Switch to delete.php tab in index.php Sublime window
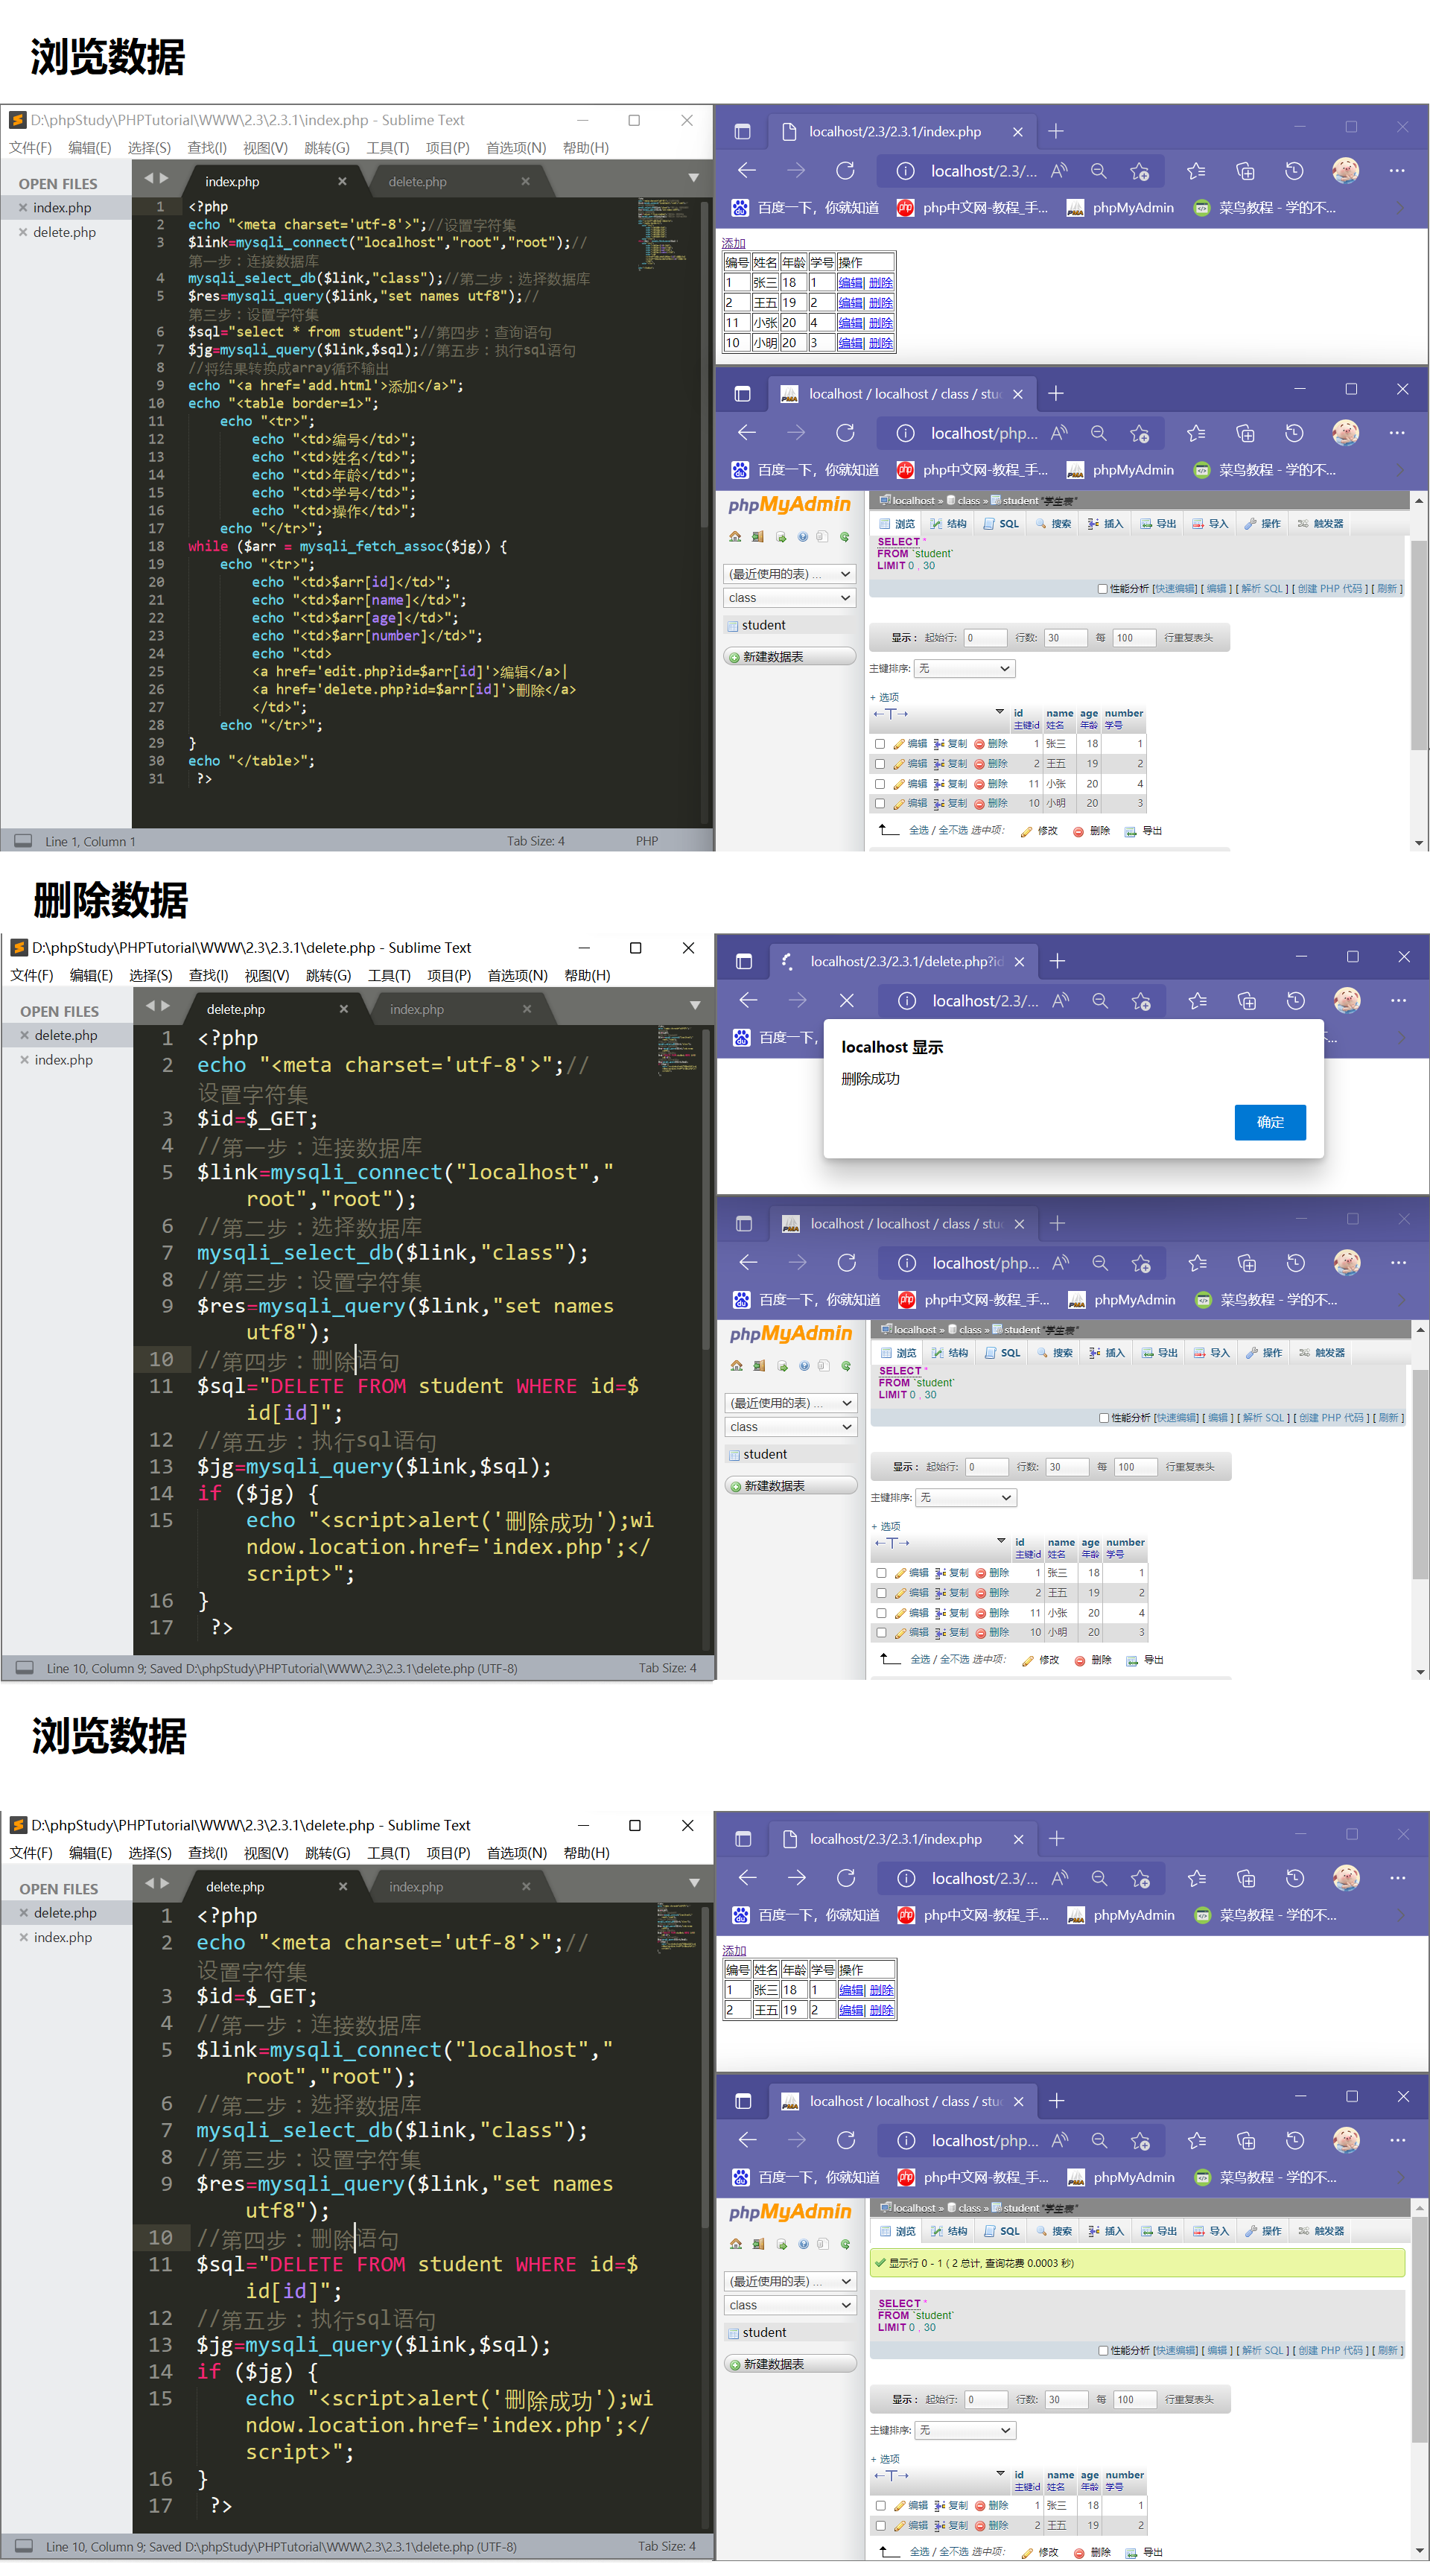The height and width of the screenshot is (2576, 1430). (x=417, y=182)
